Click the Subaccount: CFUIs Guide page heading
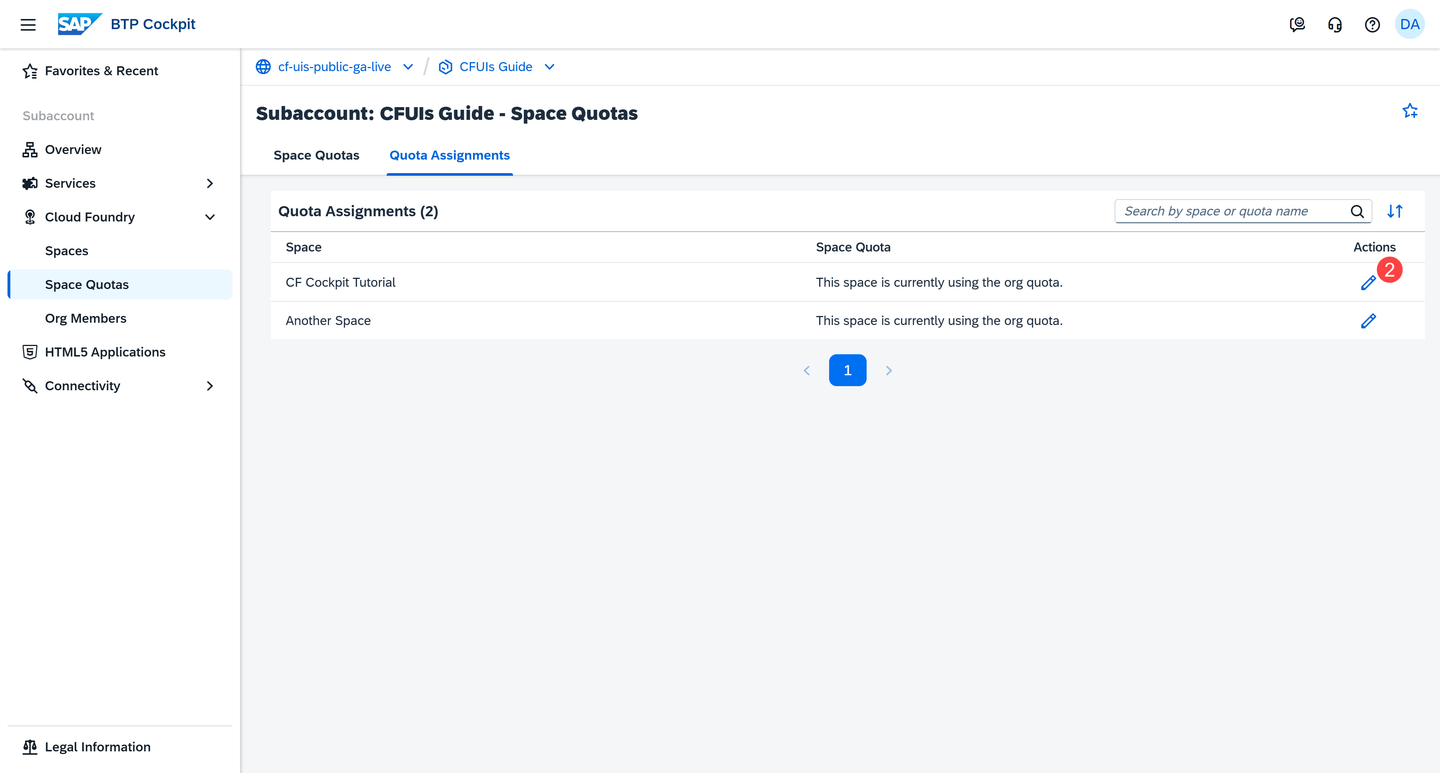This screenshot has width=1440, height=773. (x=447, y=113)
